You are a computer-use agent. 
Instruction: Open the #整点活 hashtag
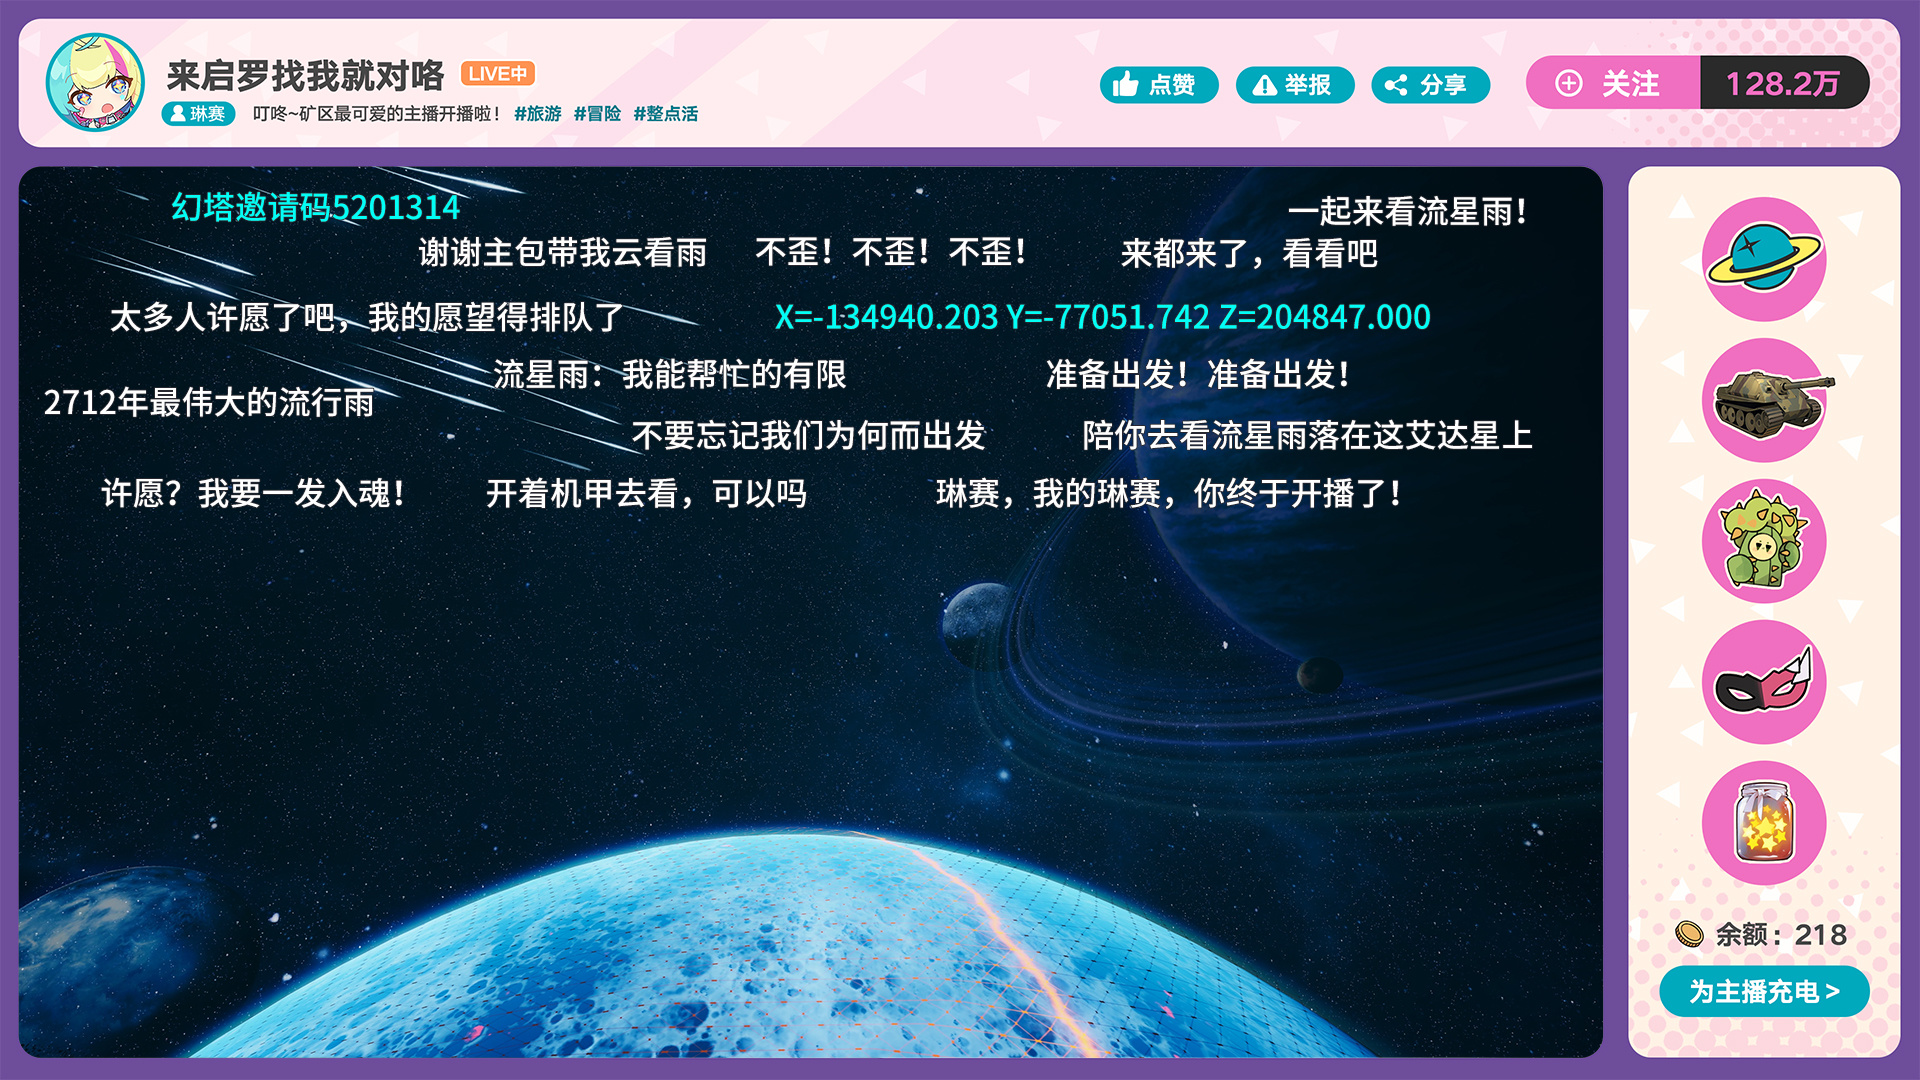tap(666, 114)
